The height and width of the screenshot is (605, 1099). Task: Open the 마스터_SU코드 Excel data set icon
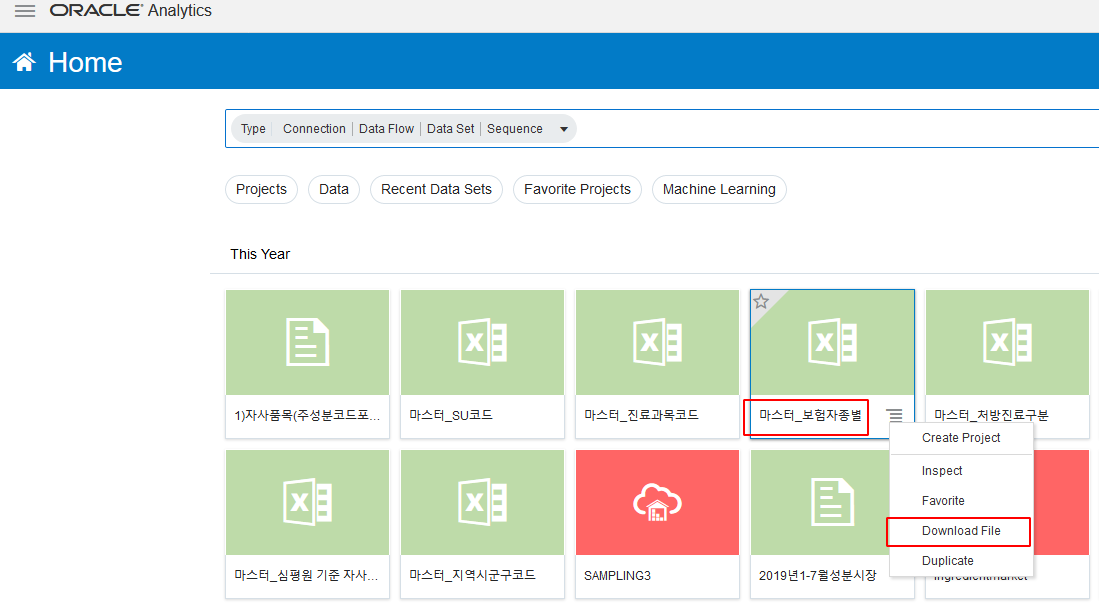coord(482,342)
